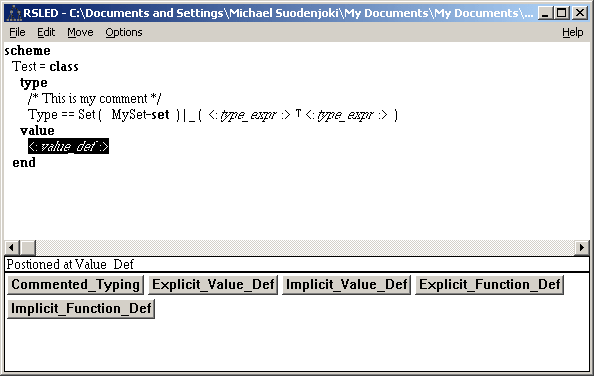Select the highlighted value_def placeholder

69,147
